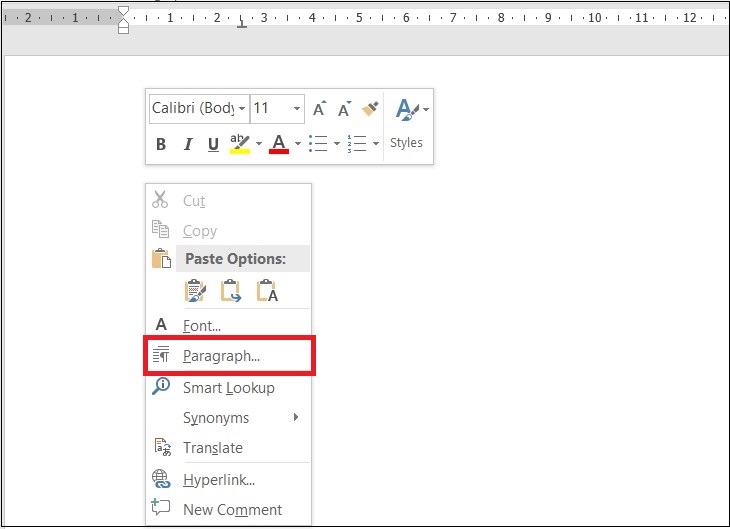Click the Paste Options header
The width and height of the screenshot is (730, 529).
tap(243, 258)
